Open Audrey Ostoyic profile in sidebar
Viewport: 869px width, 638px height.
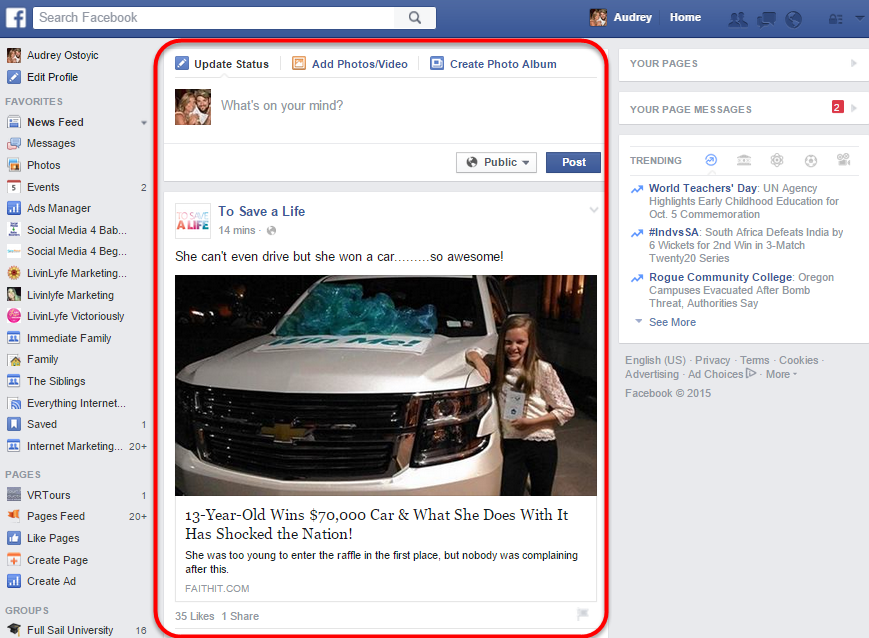[63, 55]
